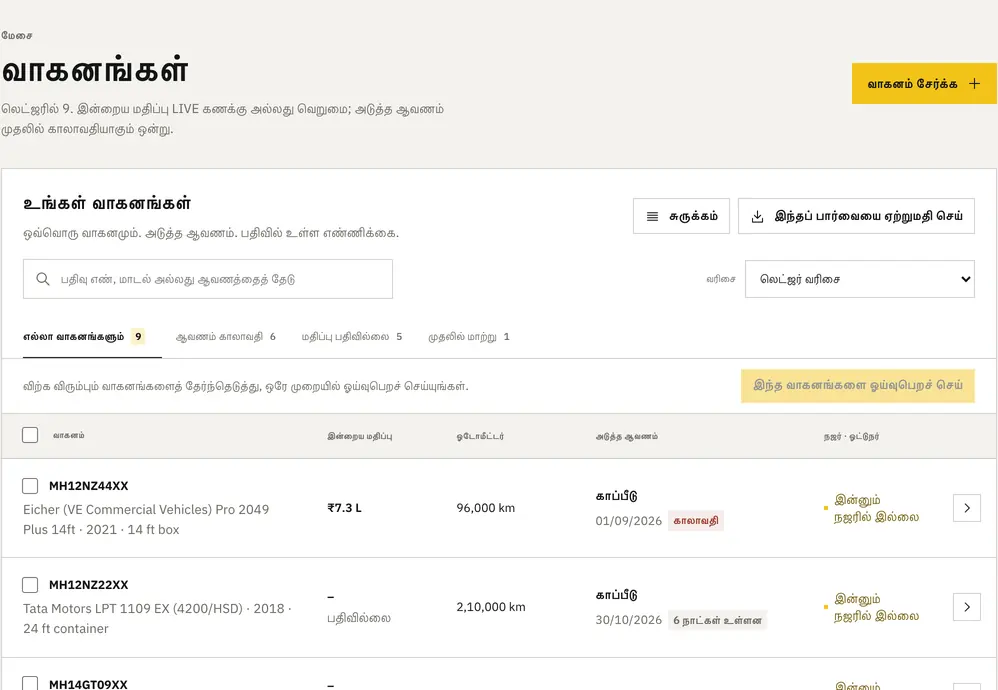
Task: Click the download icon for export view
Action: pos(757,216)
